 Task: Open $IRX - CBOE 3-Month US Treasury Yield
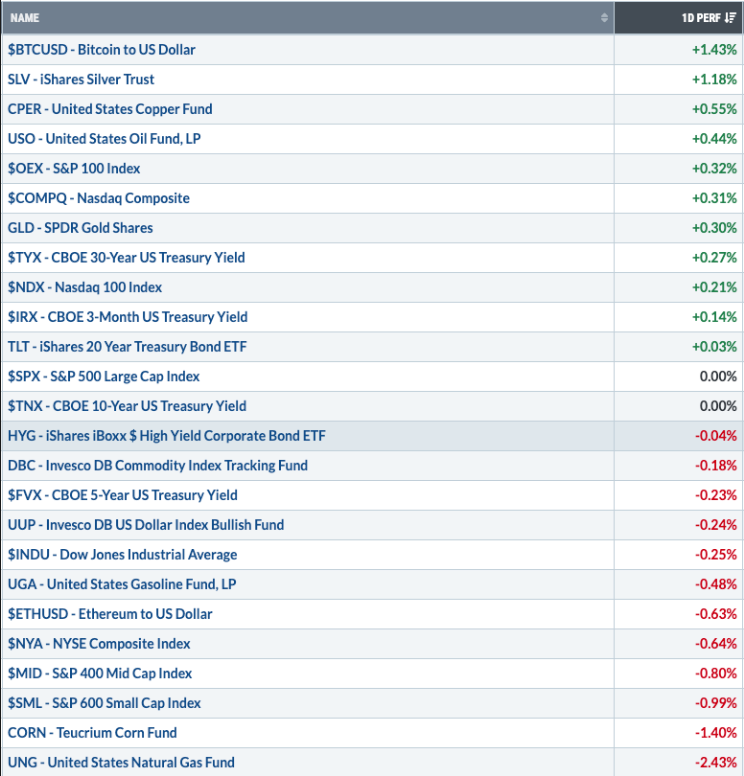tap(128, 317)
